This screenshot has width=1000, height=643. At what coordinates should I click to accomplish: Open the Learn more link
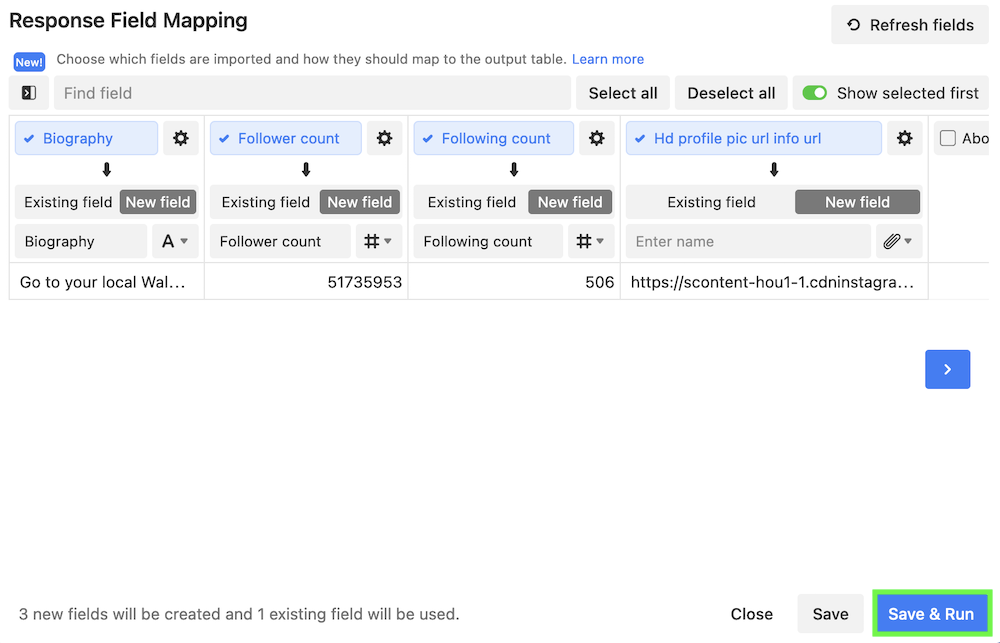tap(607, 59)
